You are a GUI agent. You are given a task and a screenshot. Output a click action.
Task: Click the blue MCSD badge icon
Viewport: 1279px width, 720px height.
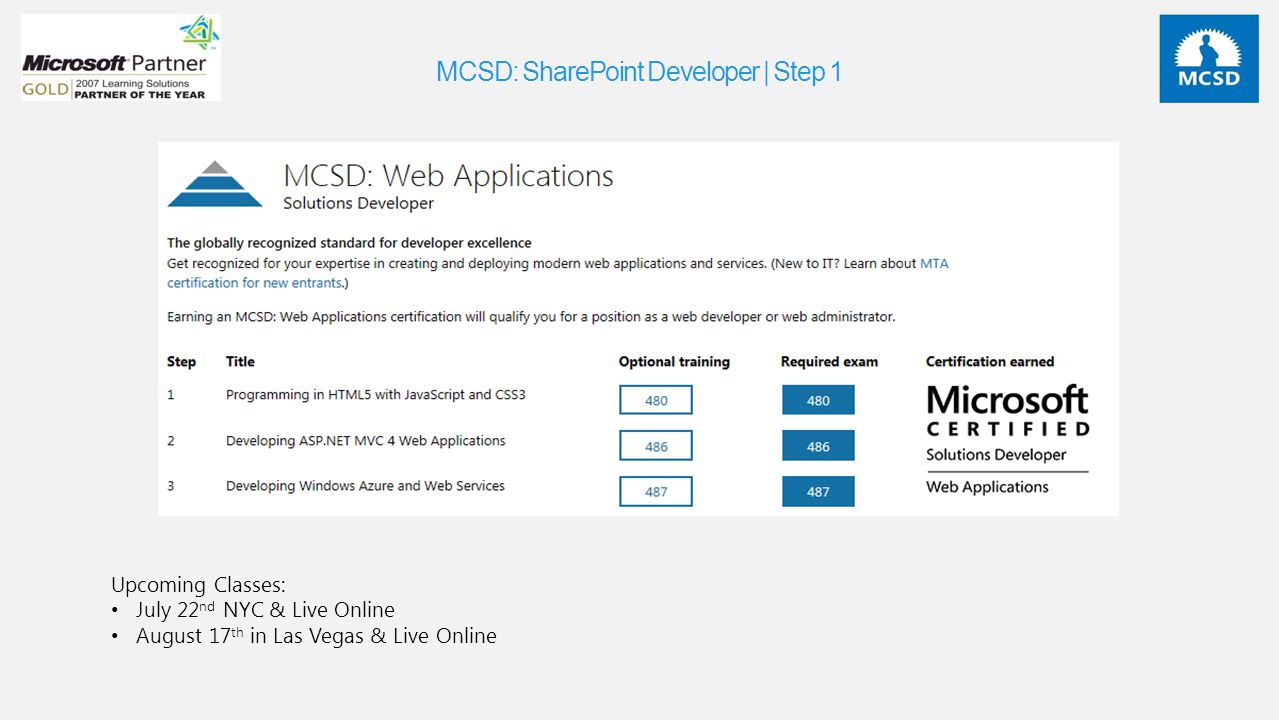[x=1209, y=59]
